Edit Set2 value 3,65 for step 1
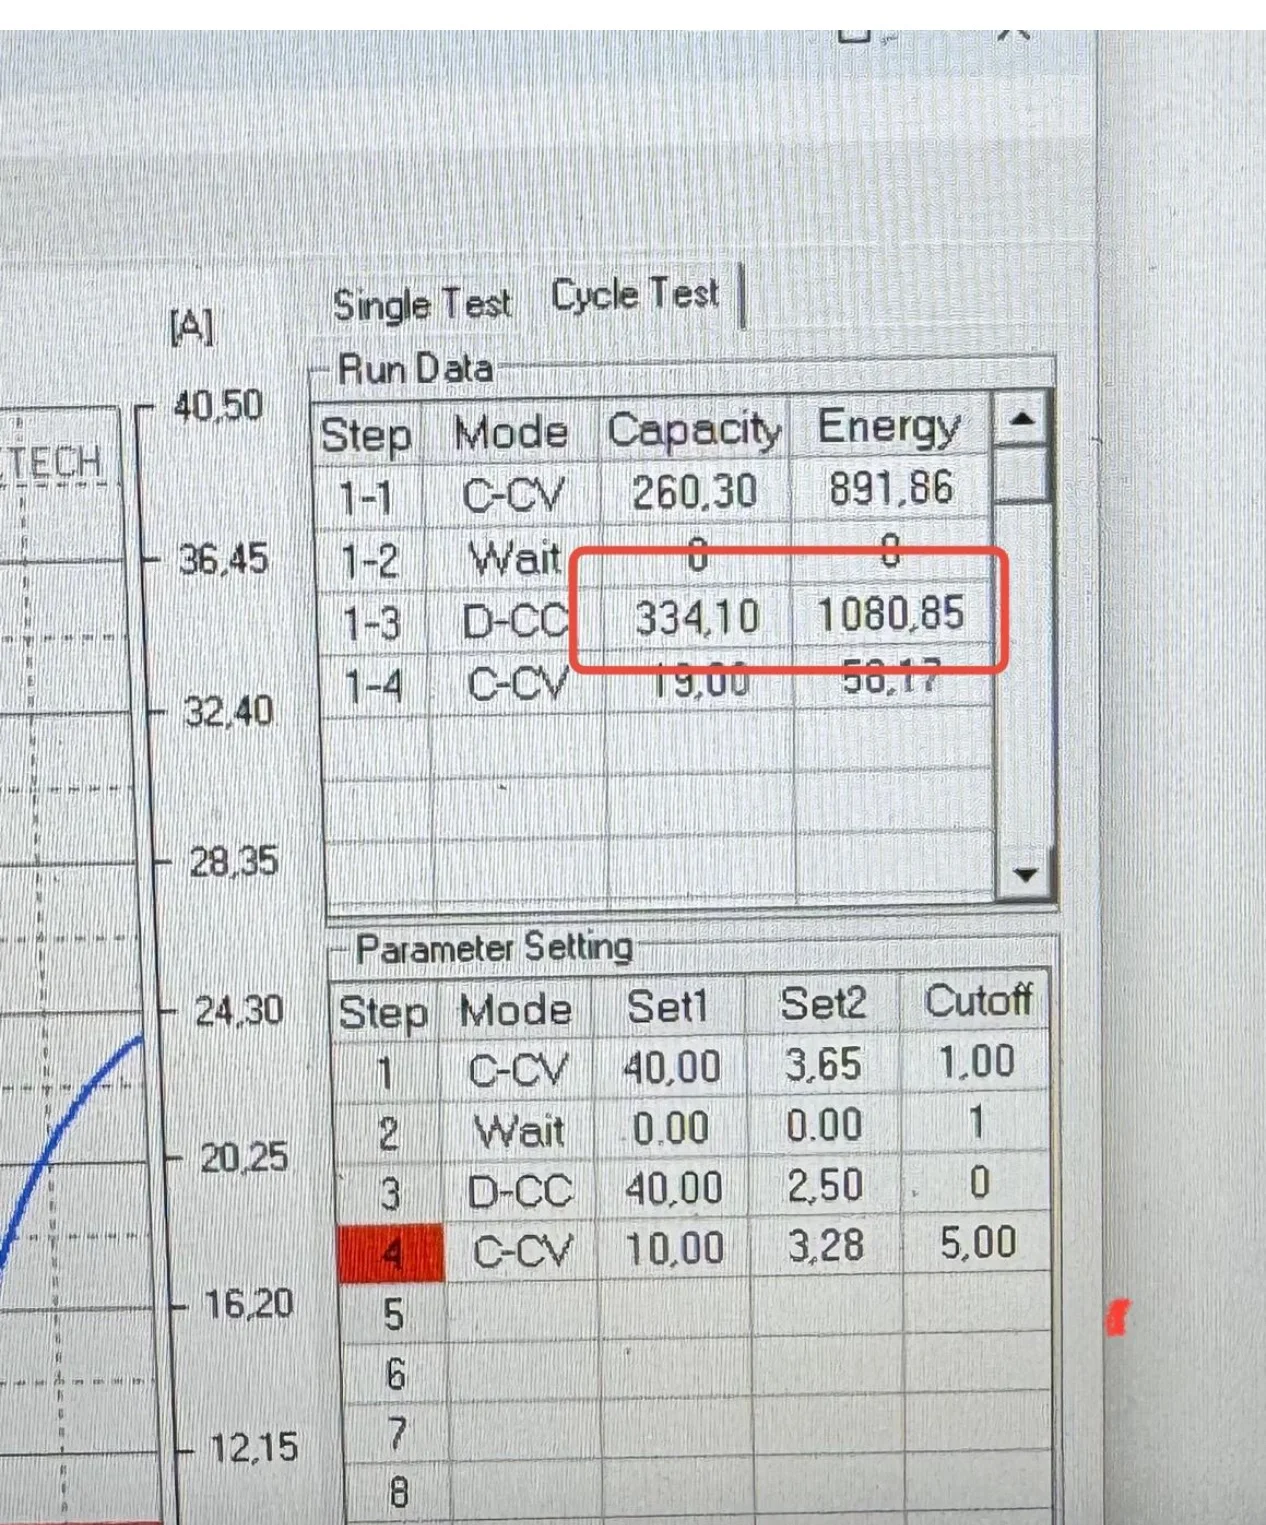The width and height of the screenshot is (1266, 1525). pyautogui.click(x=822, y=1065)
